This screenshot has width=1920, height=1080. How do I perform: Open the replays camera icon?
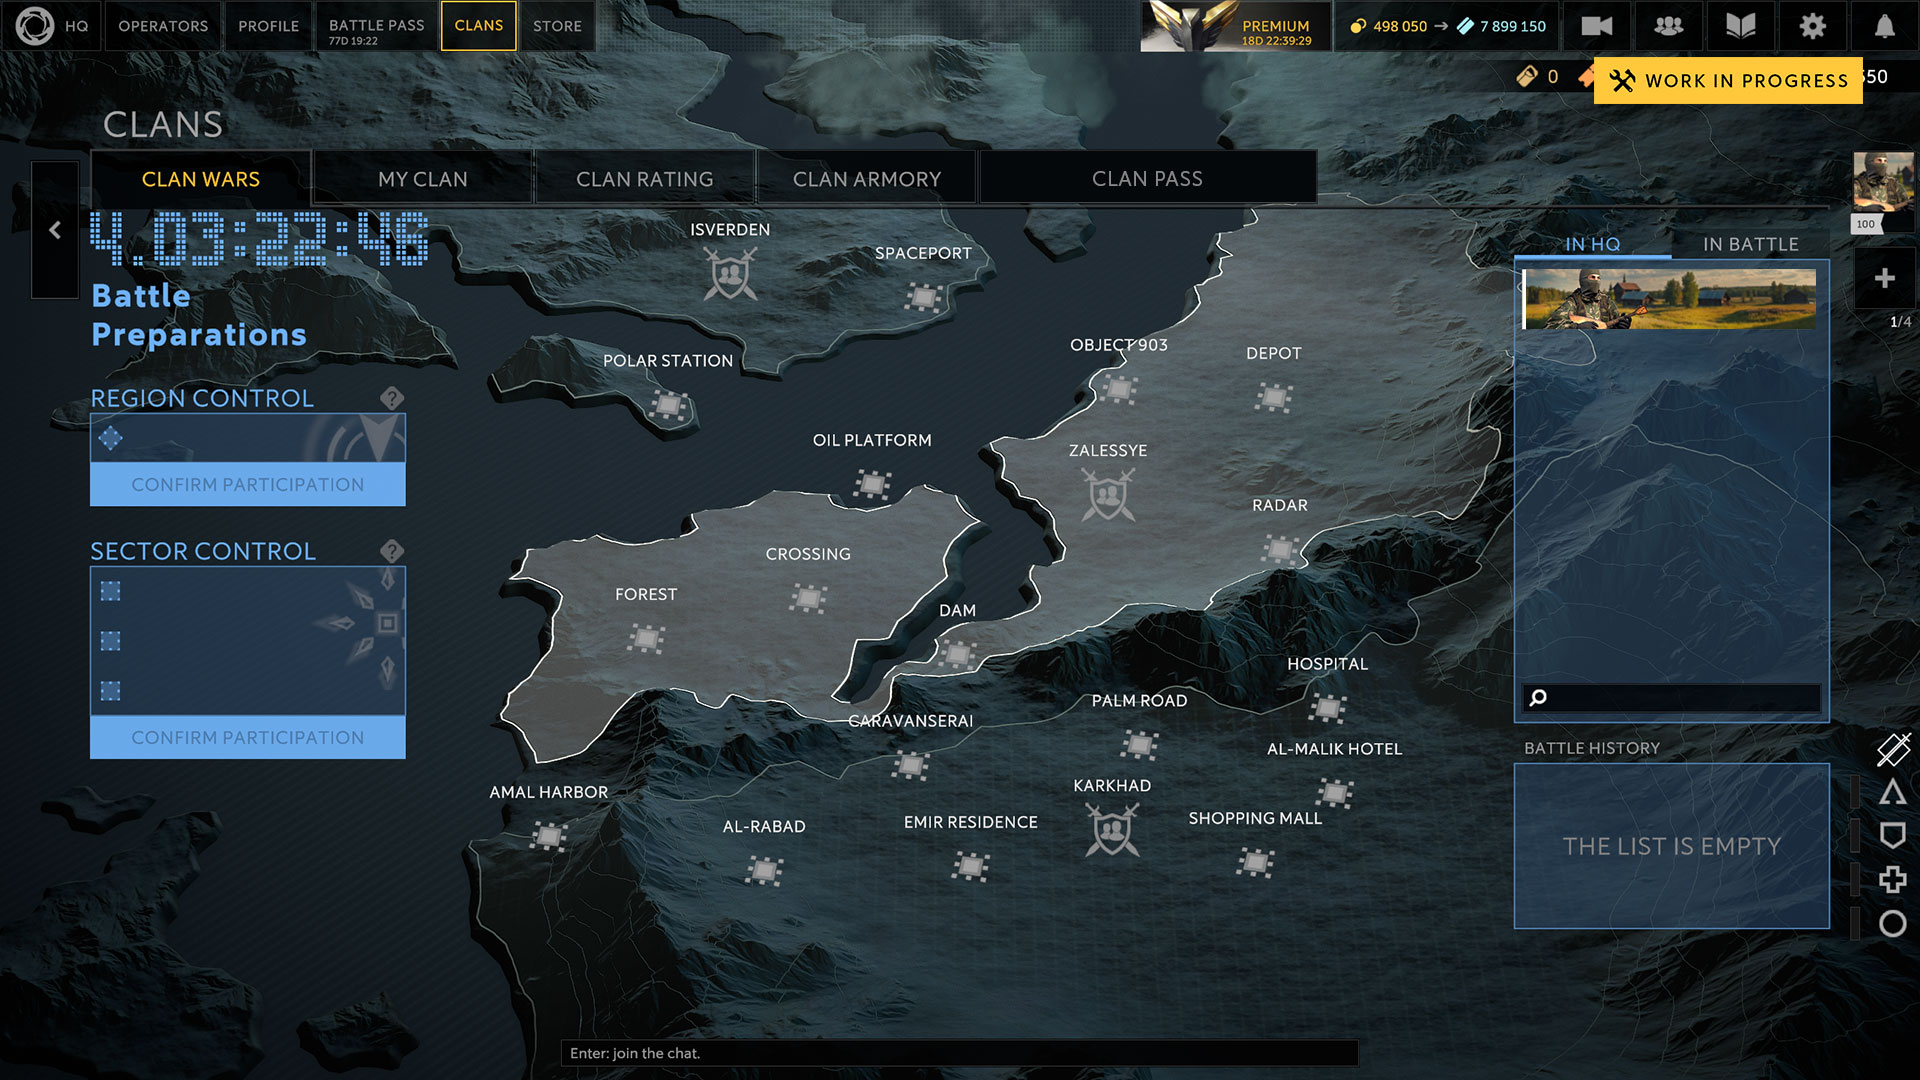click(1596, 26)
